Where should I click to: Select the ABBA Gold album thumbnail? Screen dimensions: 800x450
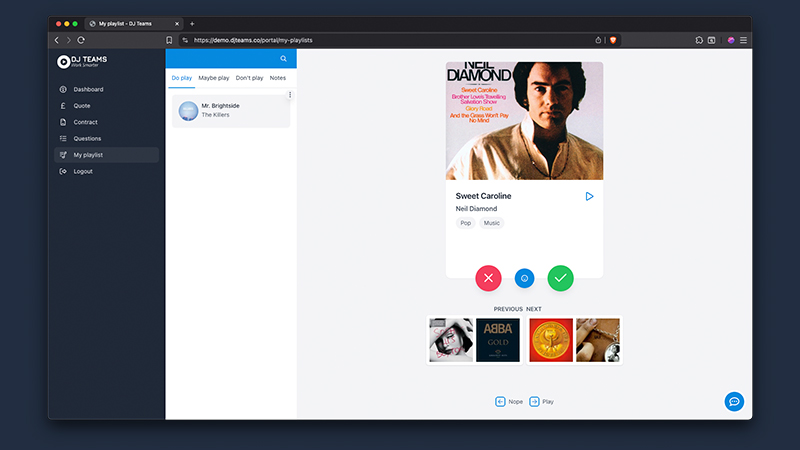(498, 340)
